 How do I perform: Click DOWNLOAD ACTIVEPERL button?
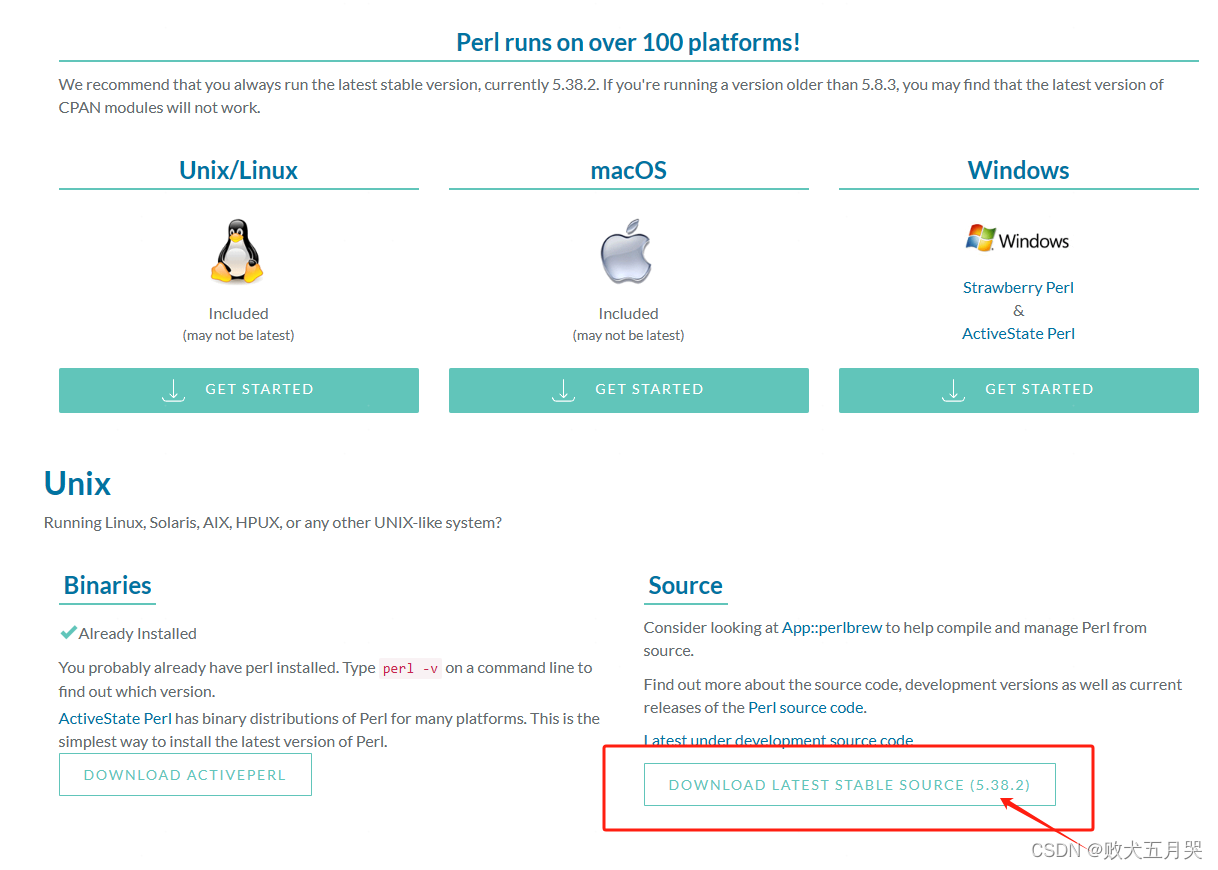click(185, 775)
